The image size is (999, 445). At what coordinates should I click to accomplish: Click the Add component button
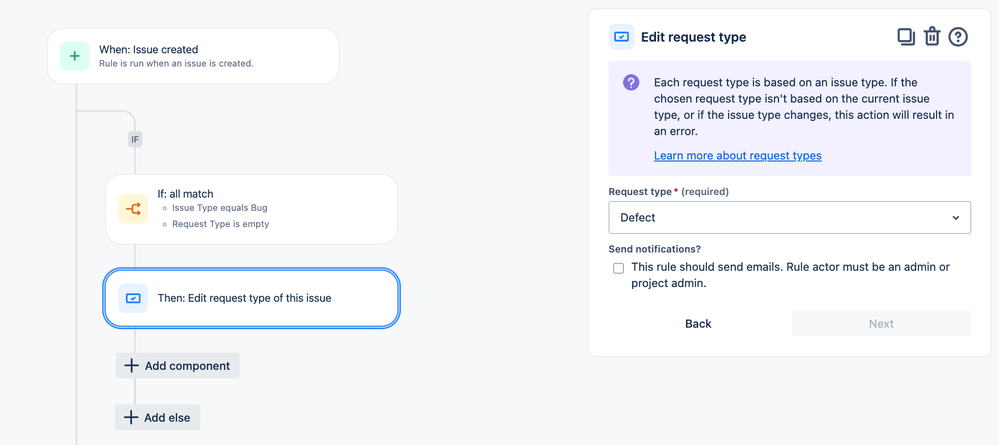178,365
